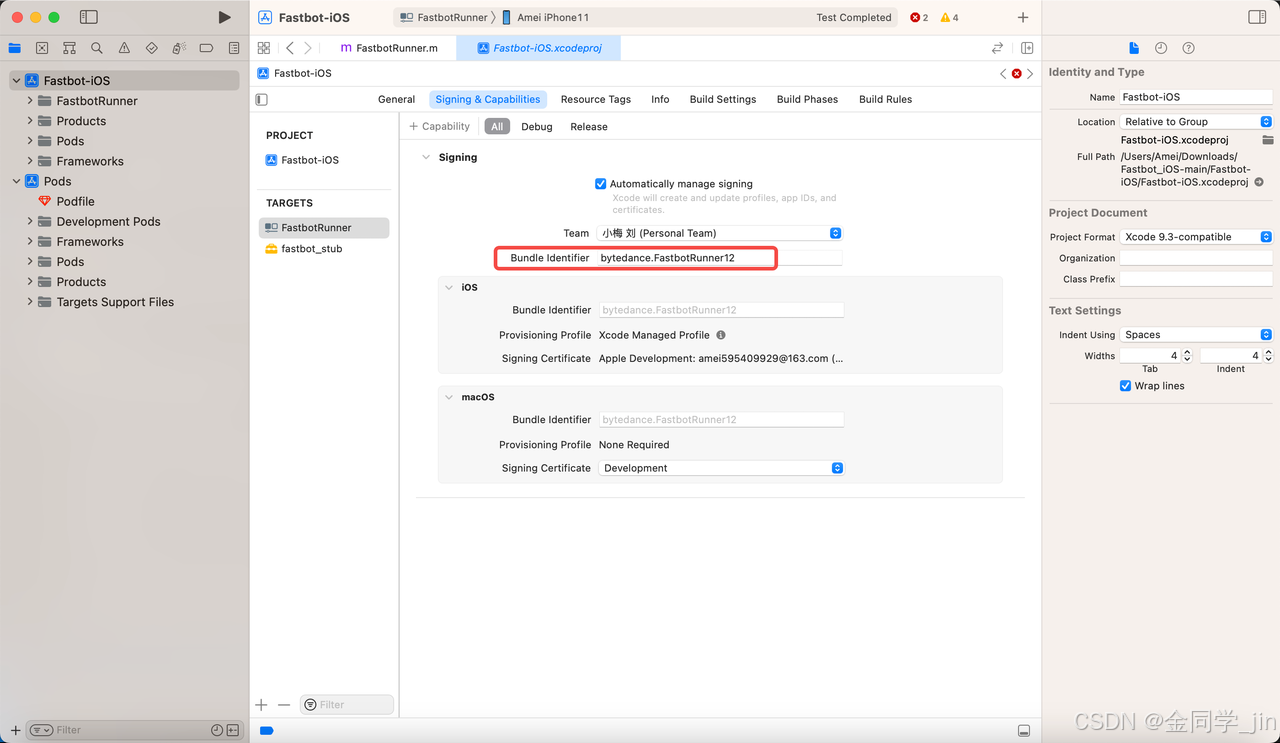Select the fastbot_stub target
The image size is (1280, 743).
click(x=312, y=249)
